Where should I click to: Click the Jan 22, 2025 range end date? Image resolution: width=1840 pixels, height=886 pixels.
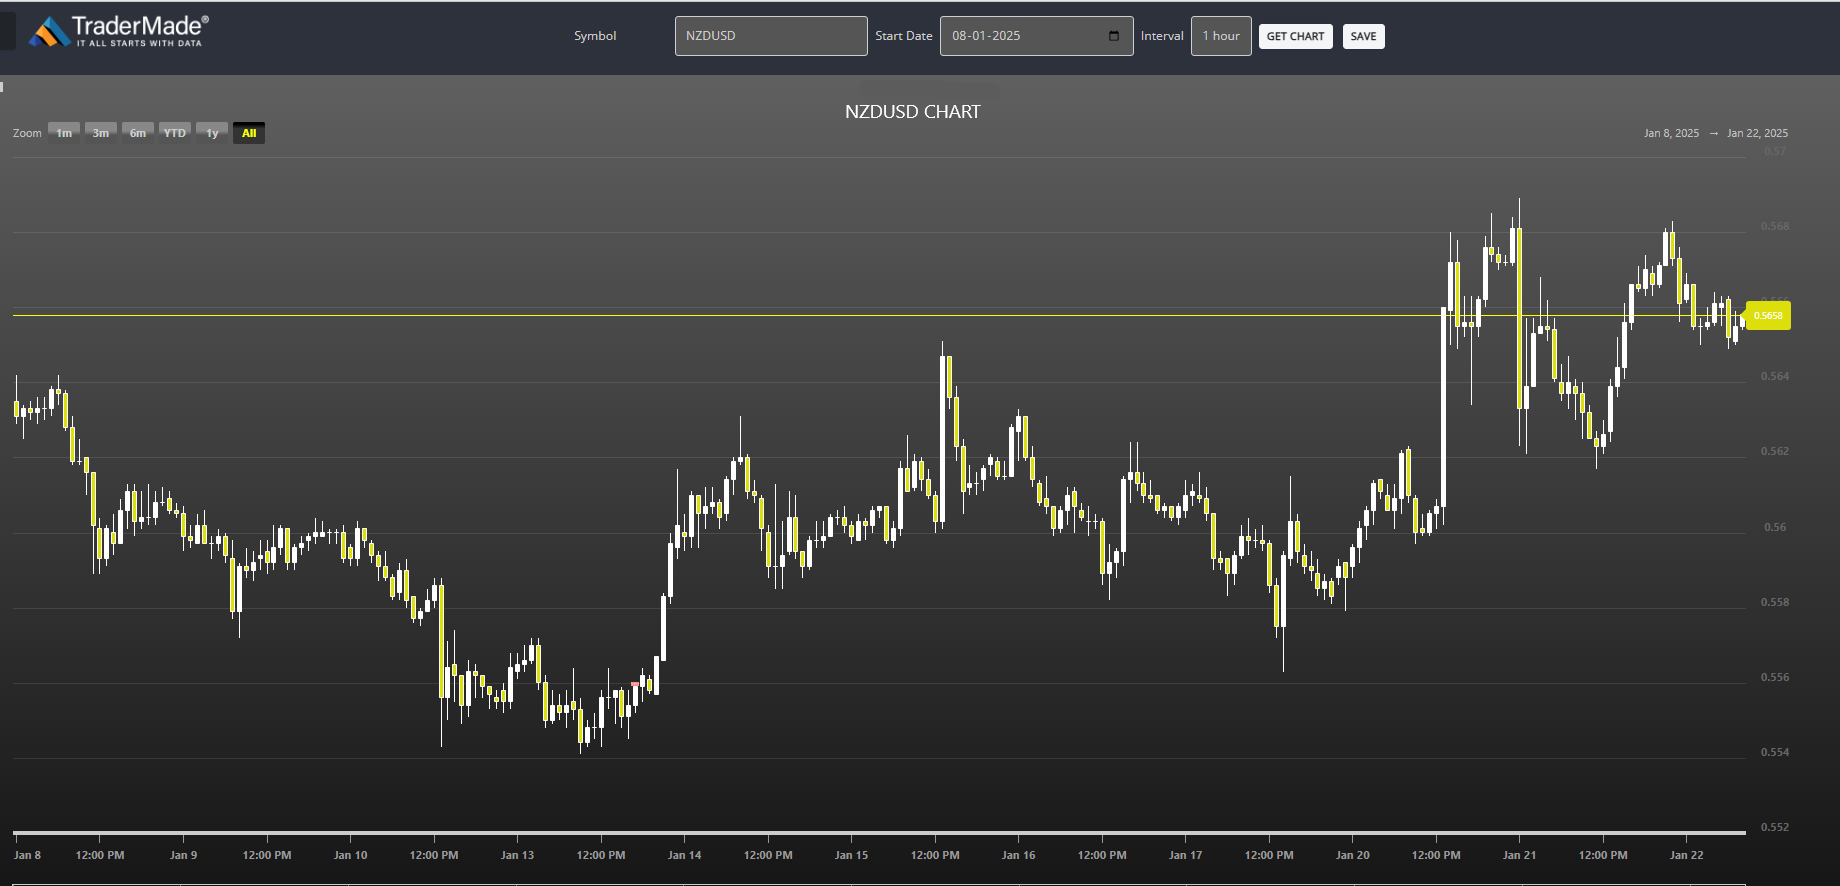click(1757, 133)
